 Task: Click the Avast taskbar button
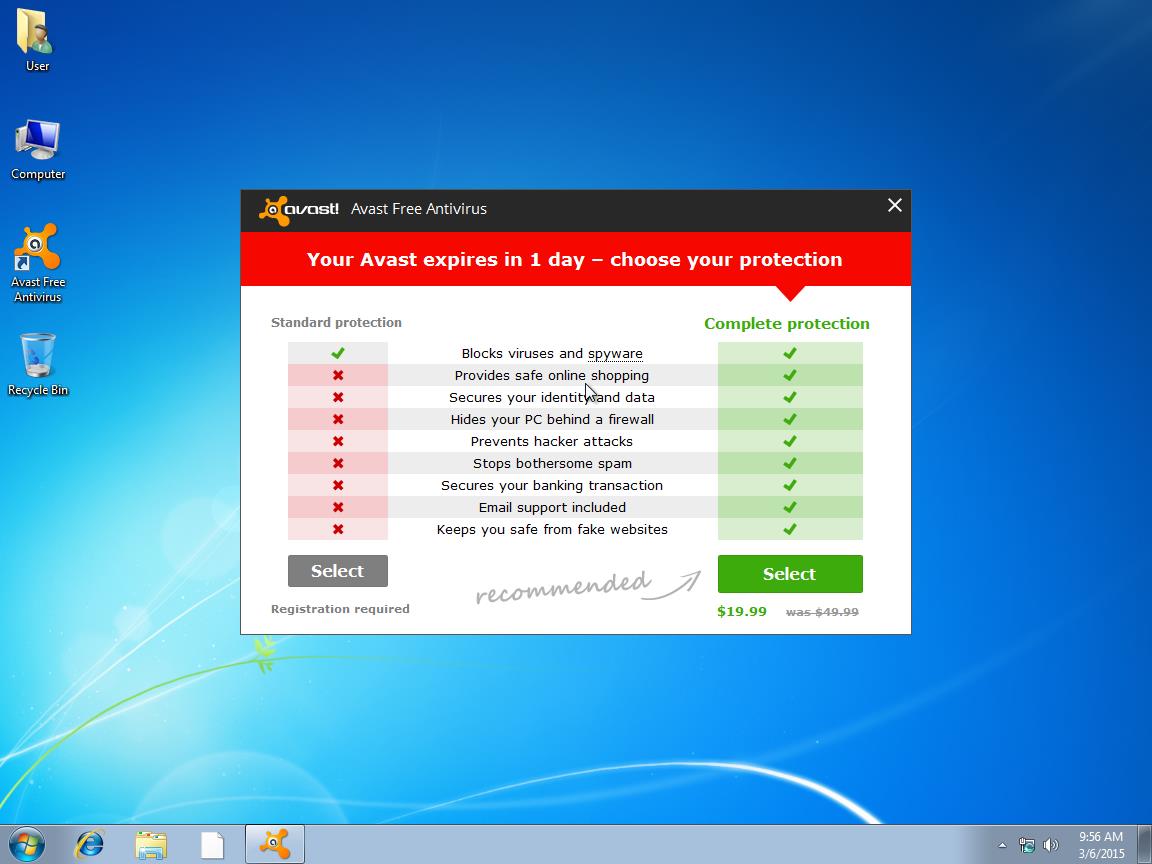coord(274,844)
